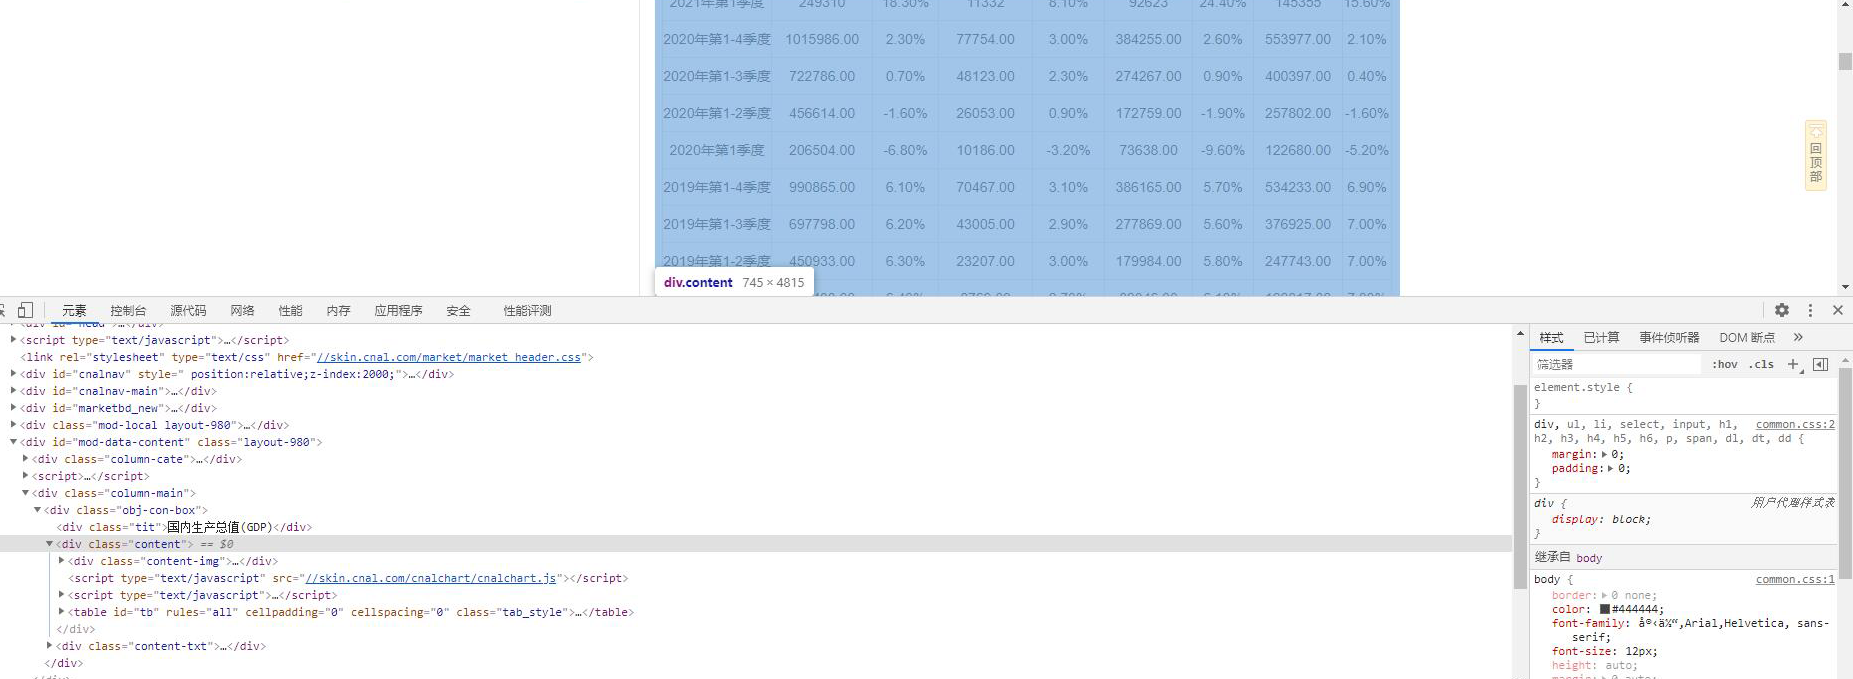Click the 2020年第1季度 row label
Viewport: 1853px width, 679px height.
717,150
